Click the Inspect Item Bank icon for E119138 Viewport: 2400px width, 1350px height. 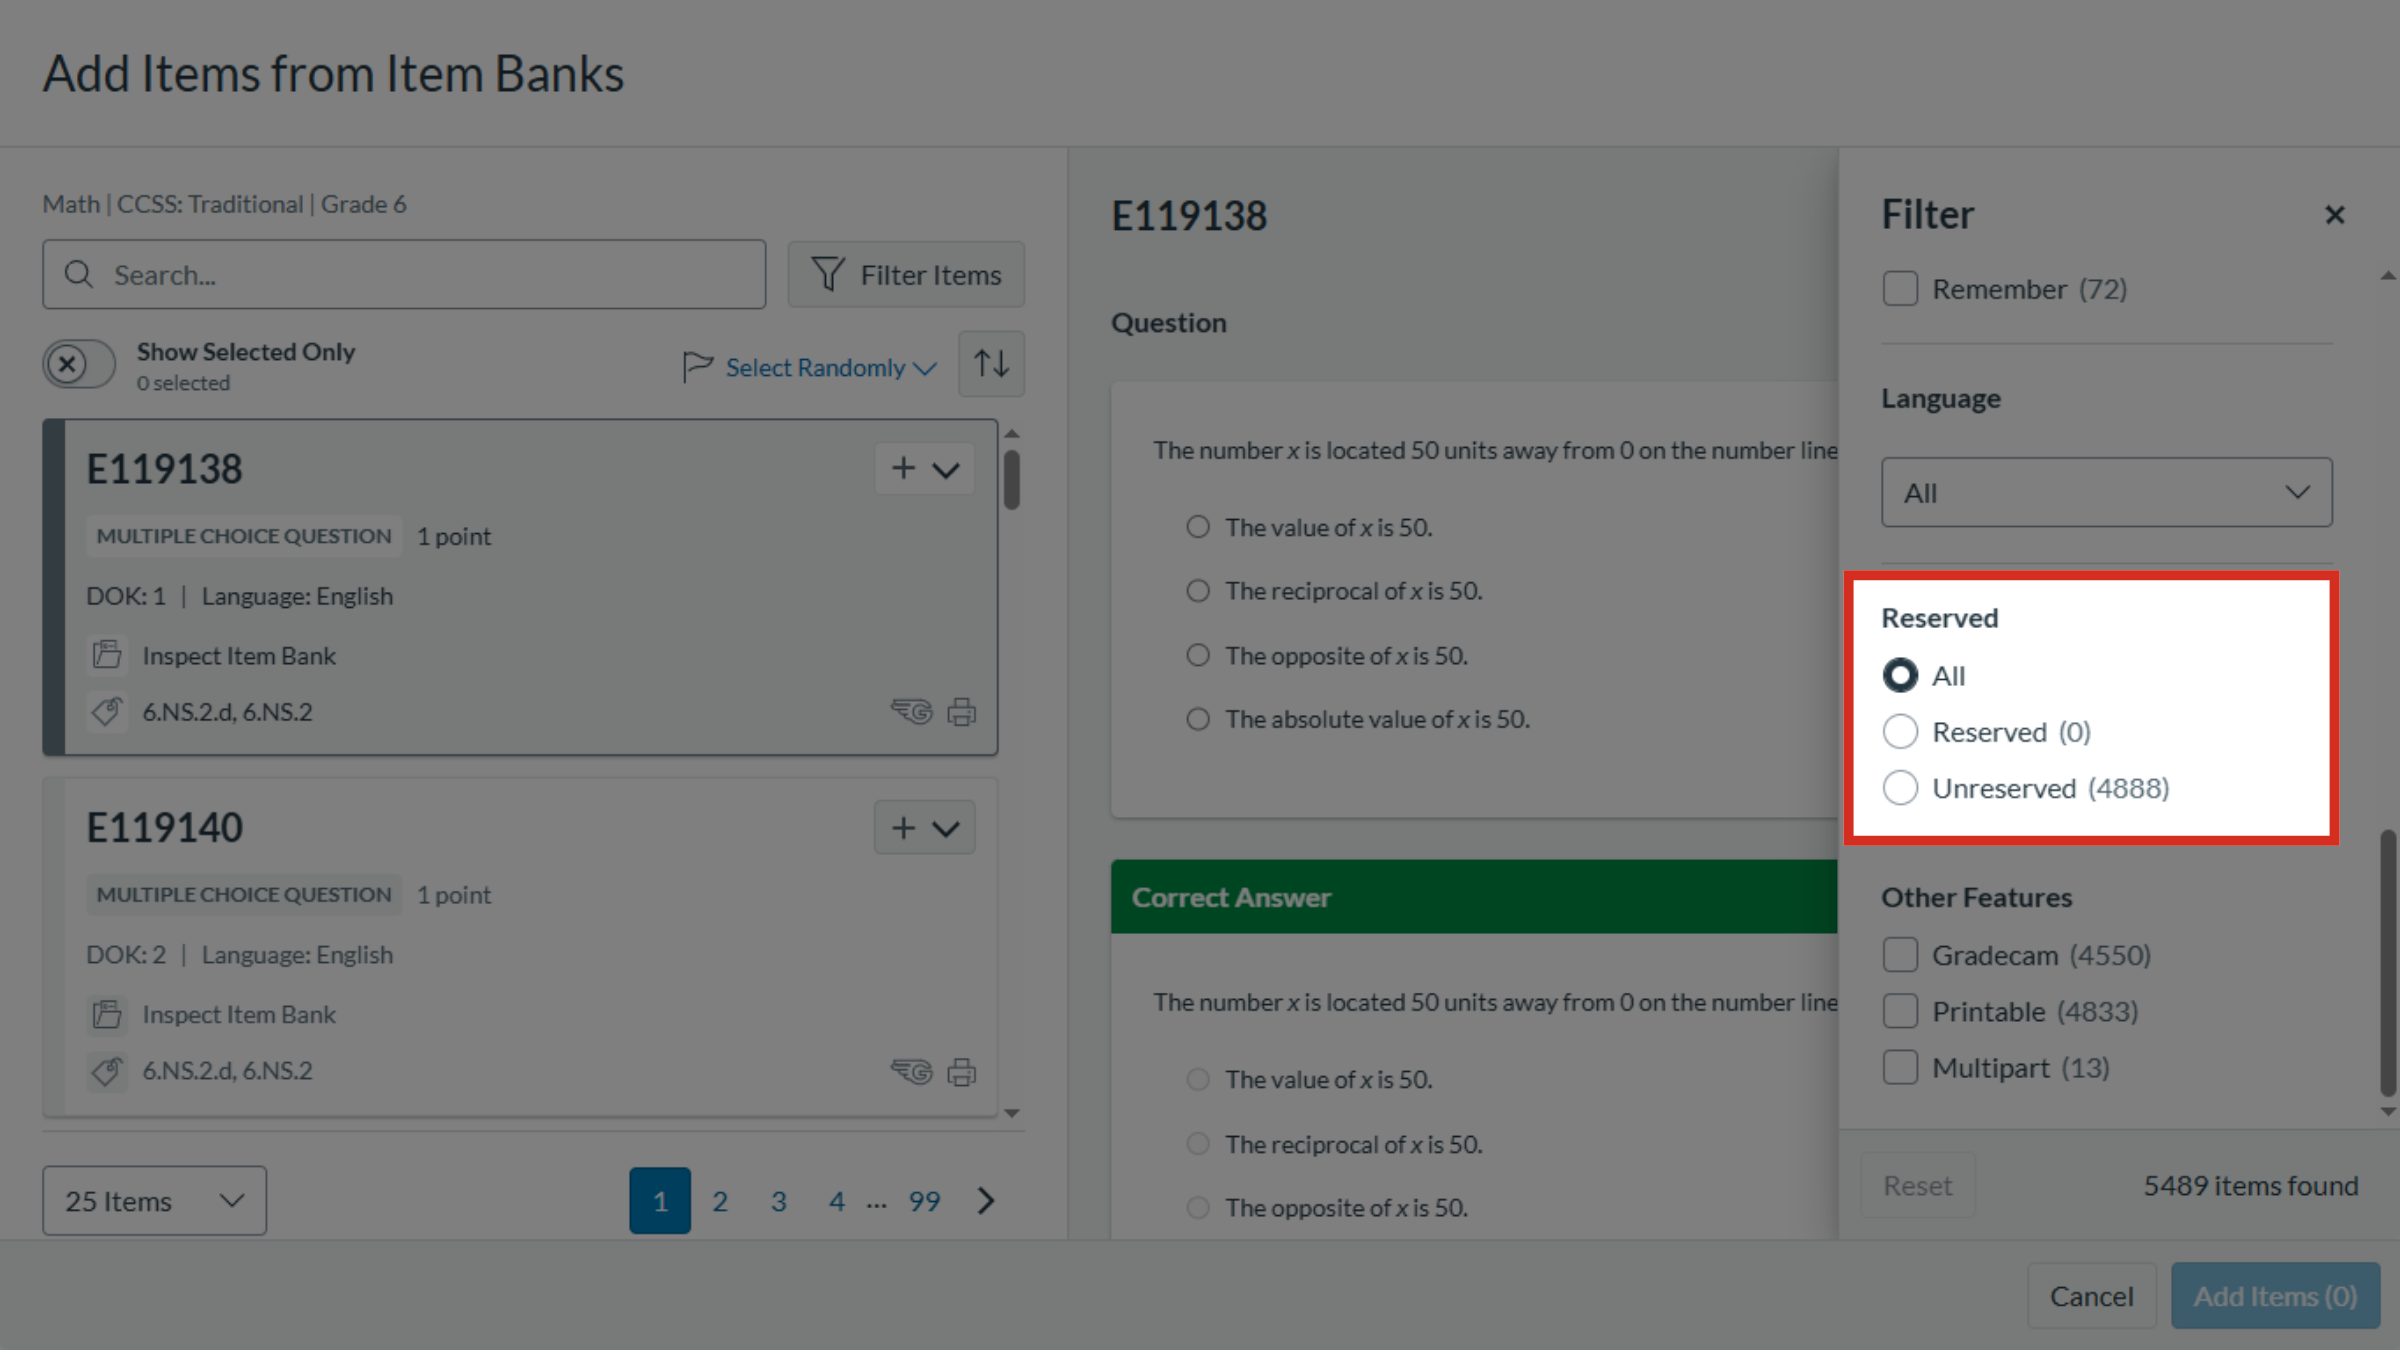(x=107, y=655)
